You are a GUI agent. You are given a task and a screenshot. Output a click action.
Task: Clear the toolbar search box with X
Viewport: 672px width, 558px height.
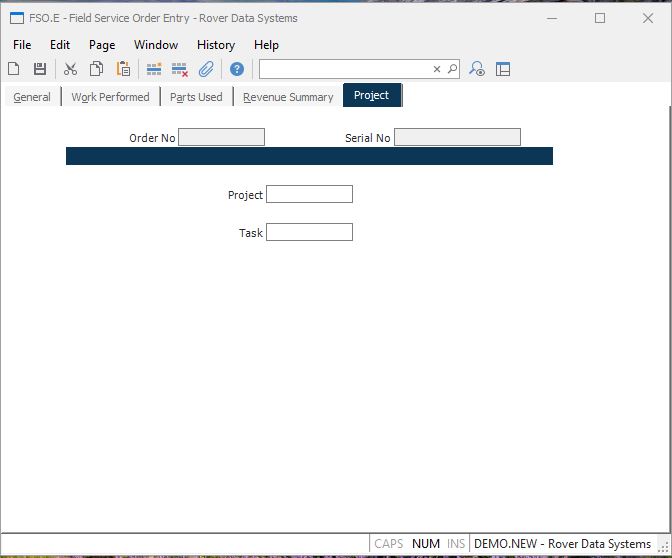click(436, 69)
